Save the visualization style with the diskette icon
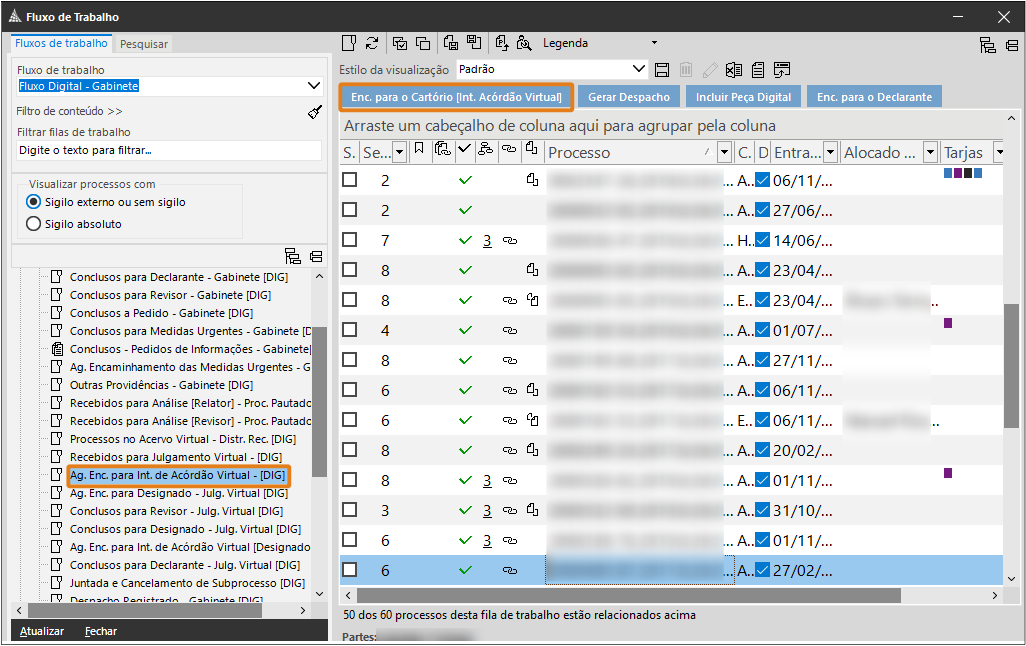This screenshot has height=646, width=1026. pyautogui.click(x=662, y=69)
